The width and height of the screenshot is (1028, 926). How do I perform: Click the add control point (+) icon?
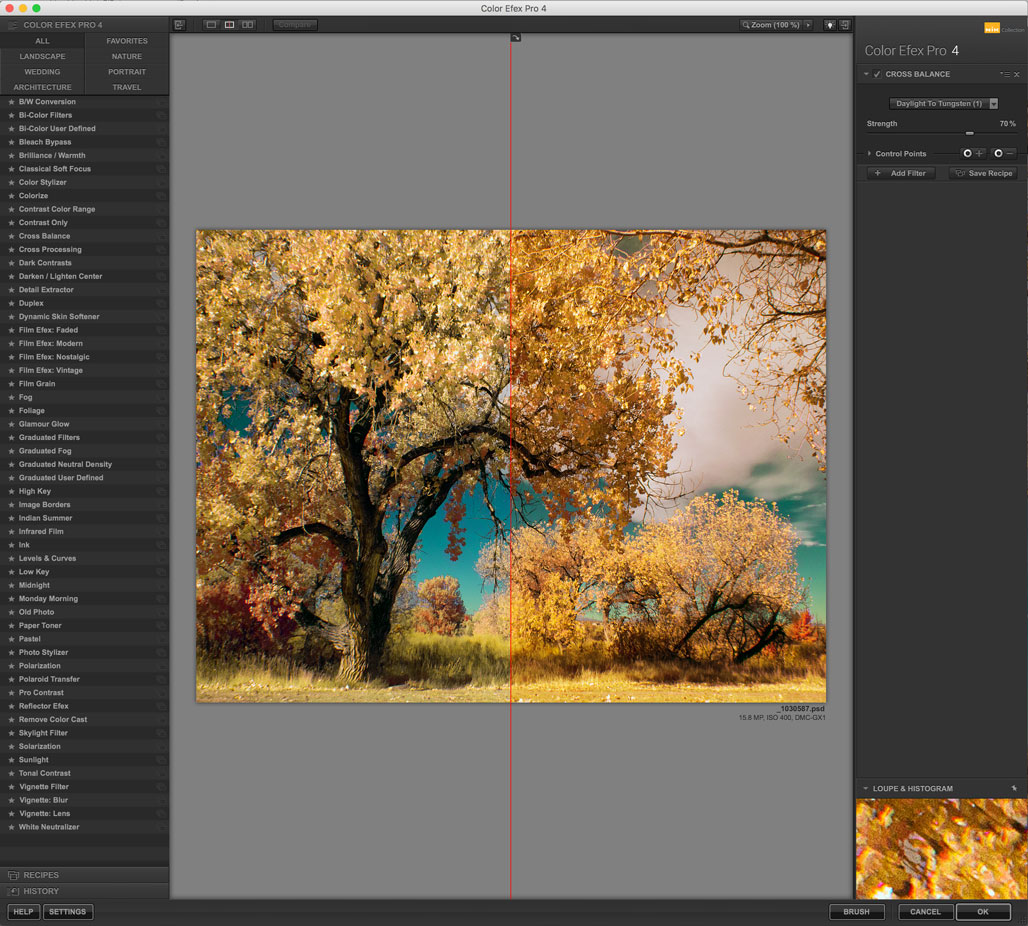point(973,153)
